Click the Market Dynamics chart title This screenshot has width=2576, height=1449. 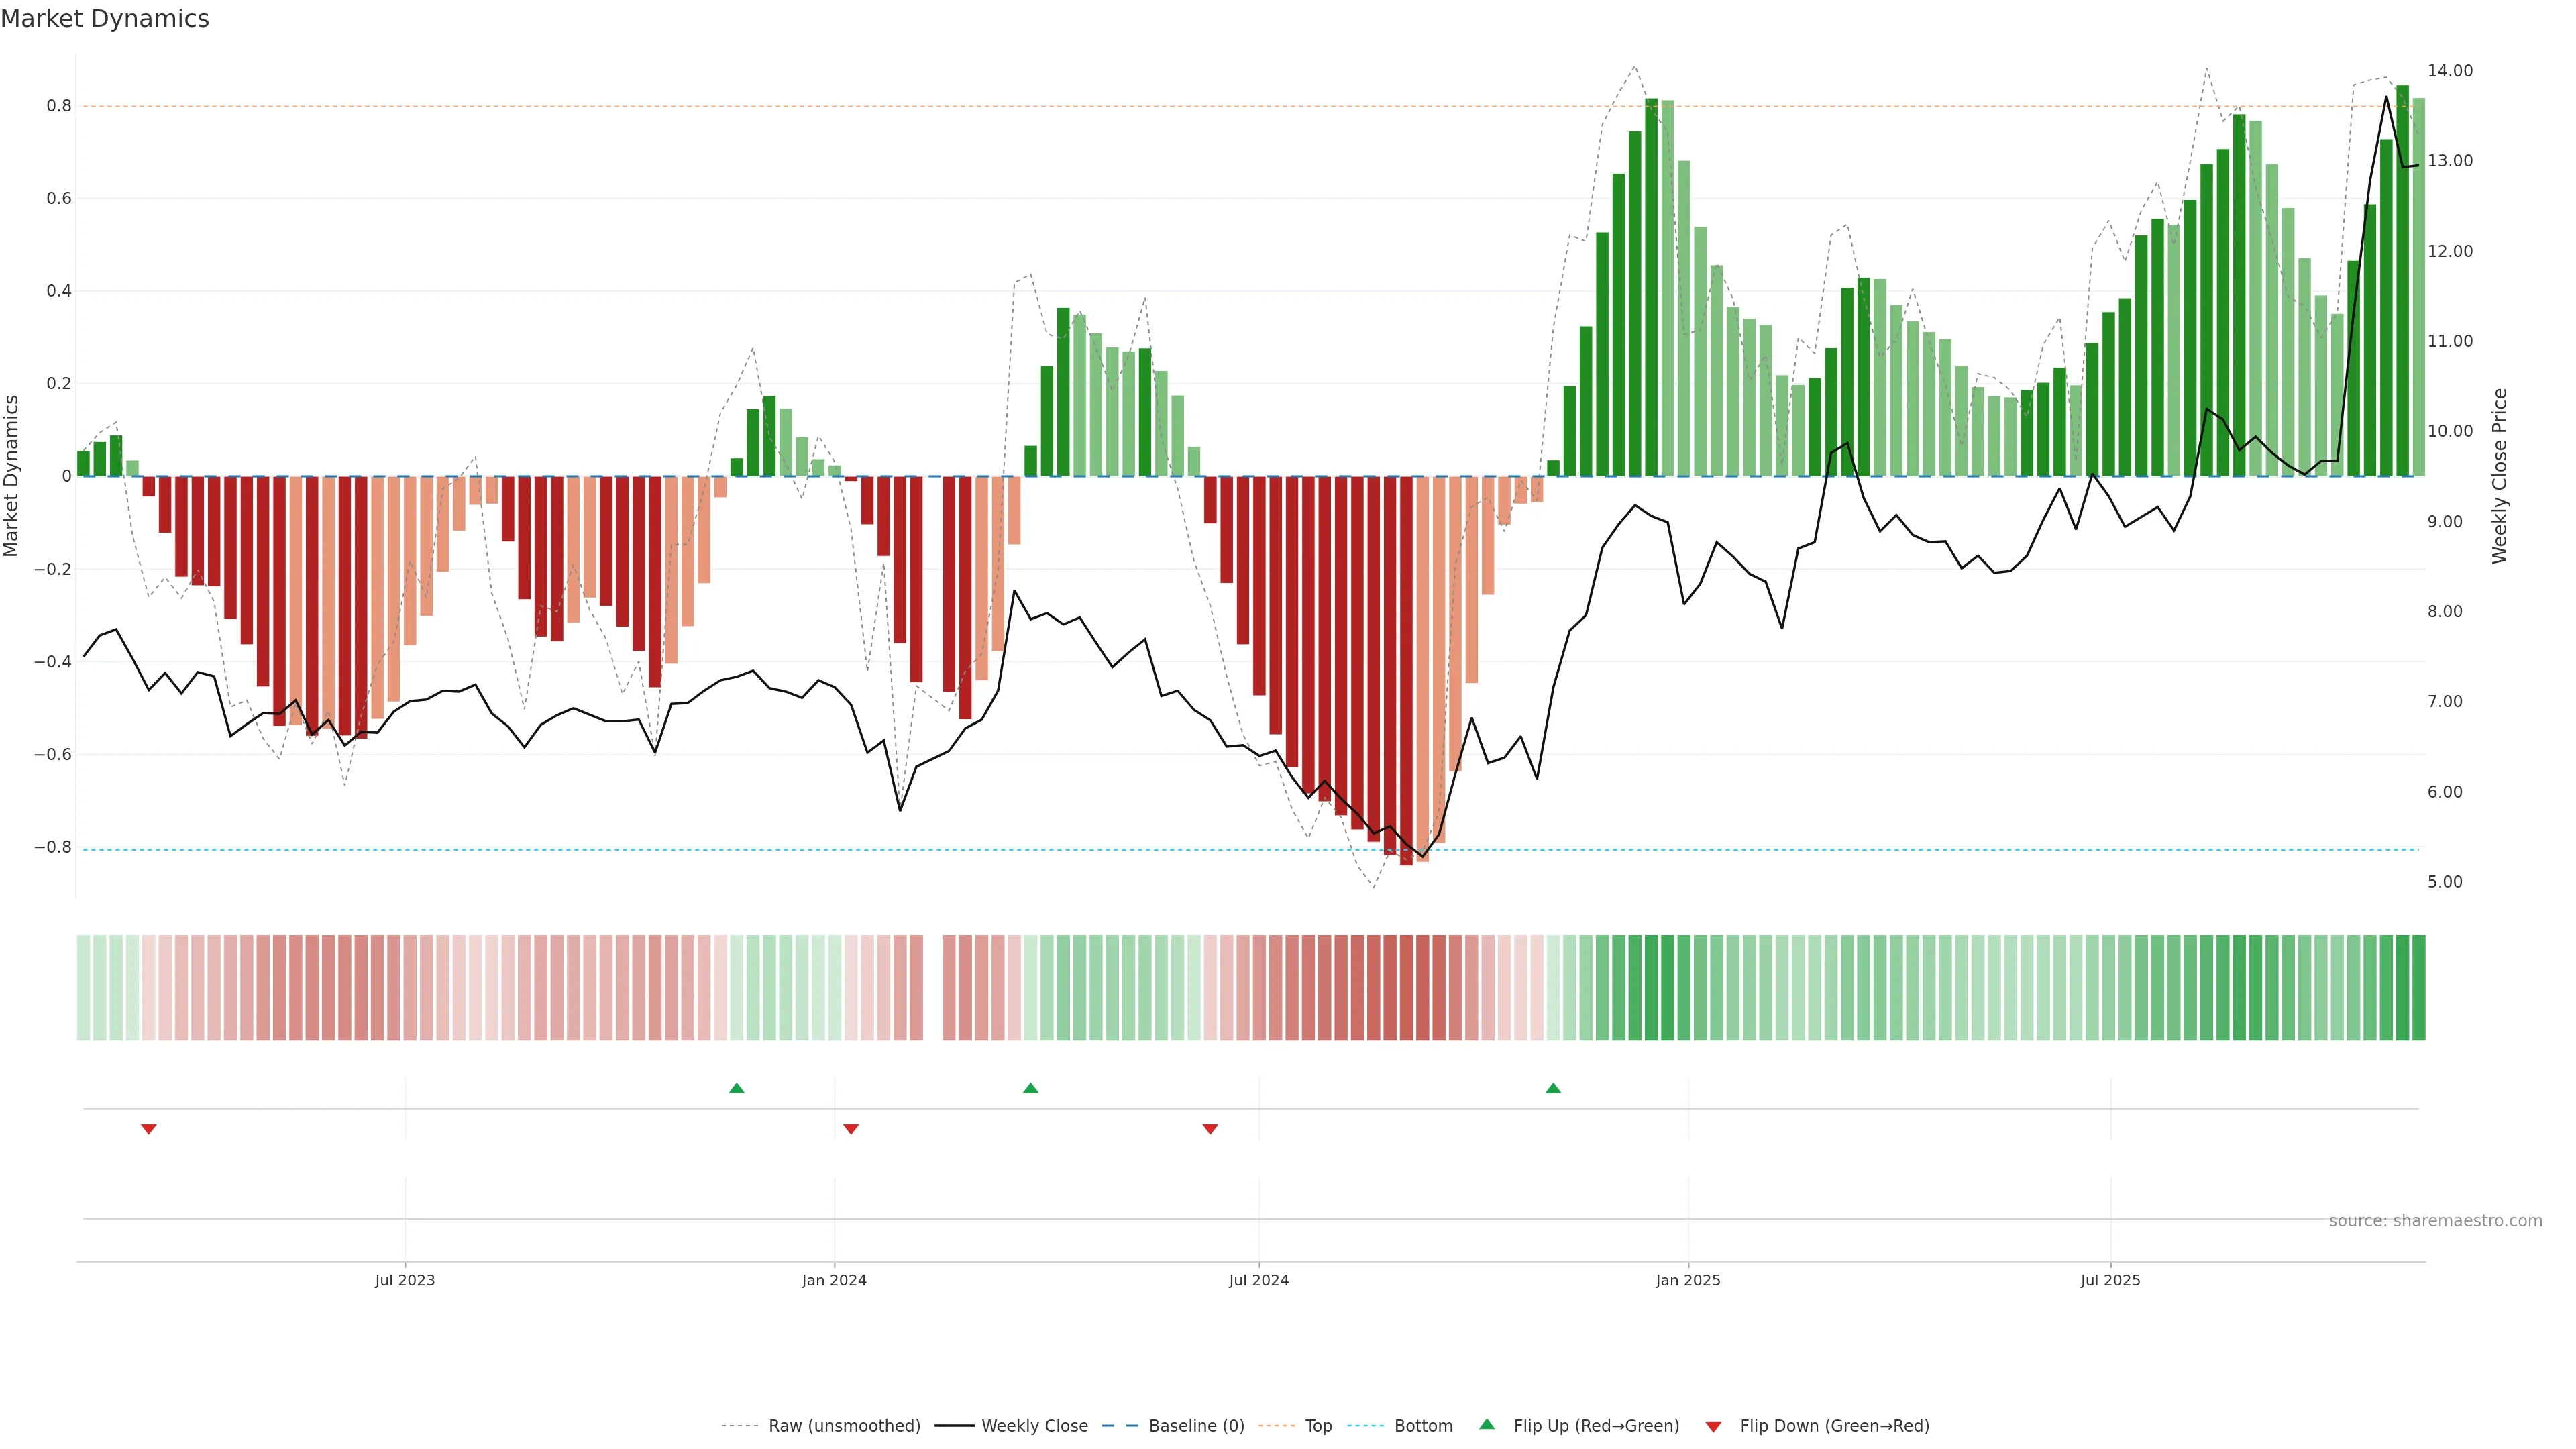(x=105, y=19)
